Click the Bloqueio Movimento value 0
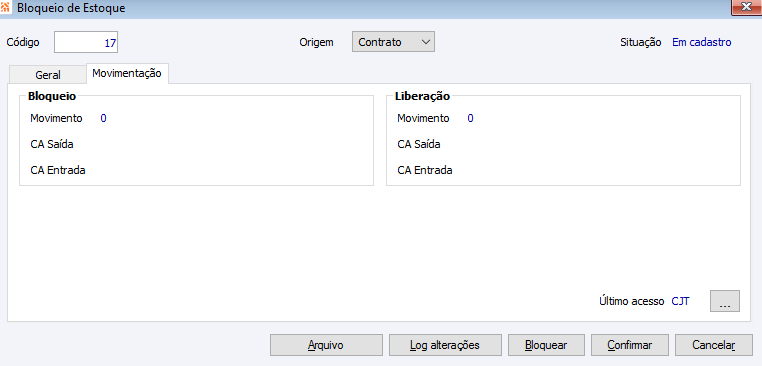The width and height of the screenshot is (762, 366). click(104, 118)
